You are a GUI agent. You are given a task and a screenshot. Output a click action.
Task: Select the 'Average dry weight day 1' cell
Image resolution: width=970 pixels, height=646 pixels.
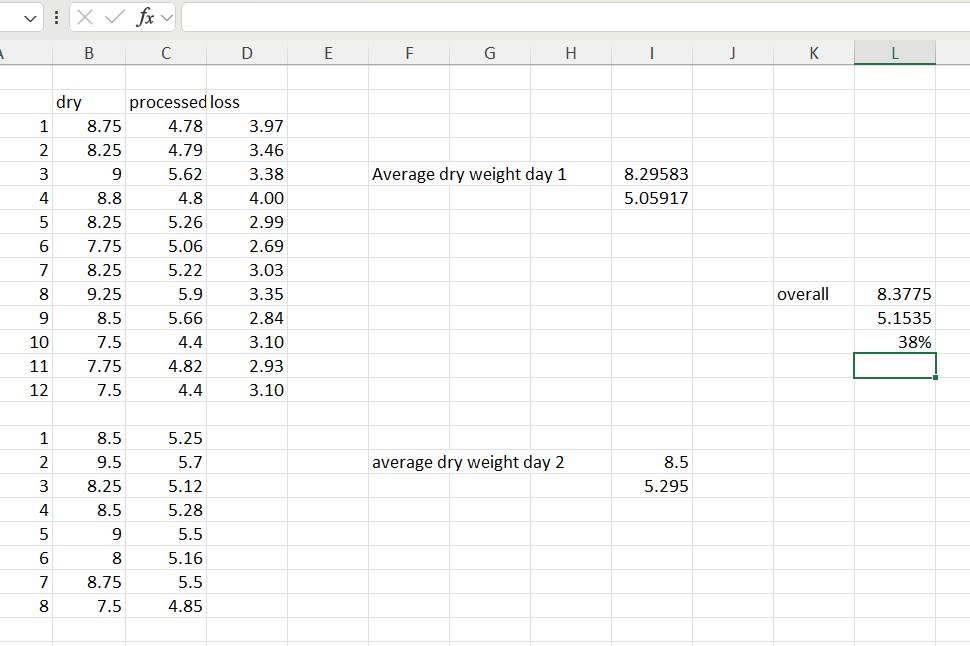(x=469, y=174)
